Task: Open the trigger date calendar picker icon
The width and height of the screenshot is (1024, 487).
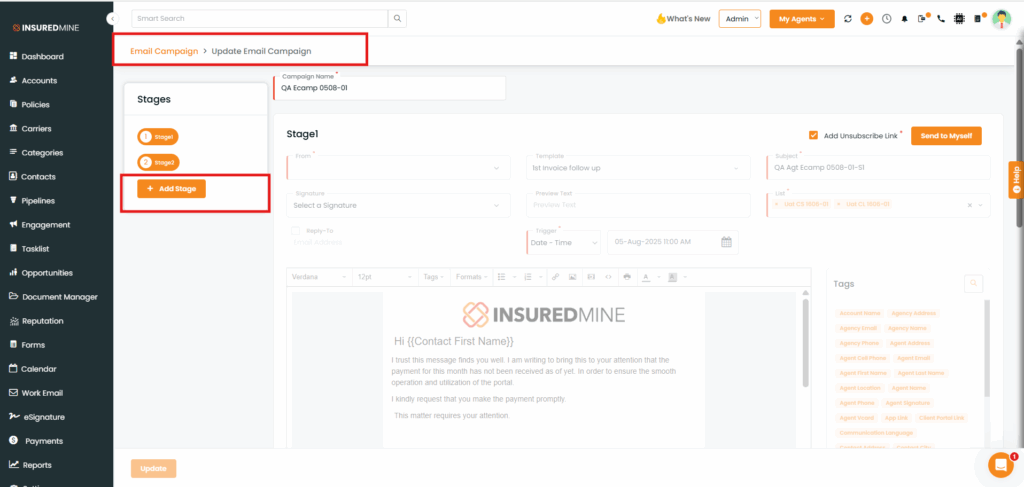Action: [727, 242]
